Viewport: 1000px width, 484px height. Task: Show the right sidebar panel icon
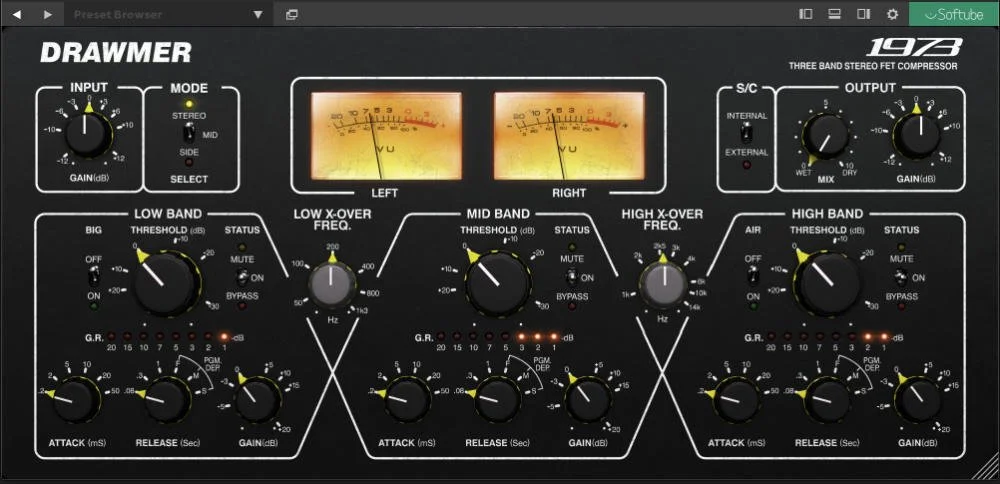point(864,14)
